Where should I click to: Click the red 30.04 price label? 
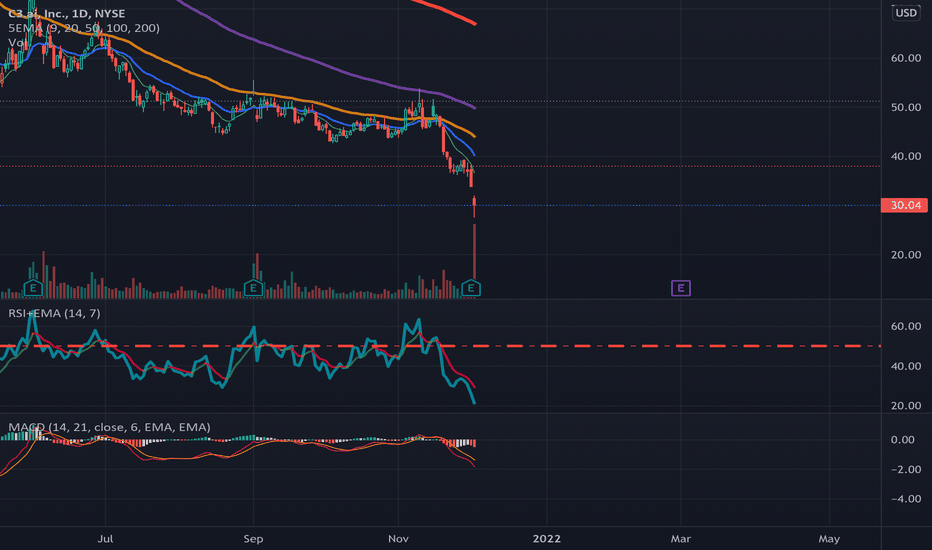click(x=904, y=205)
